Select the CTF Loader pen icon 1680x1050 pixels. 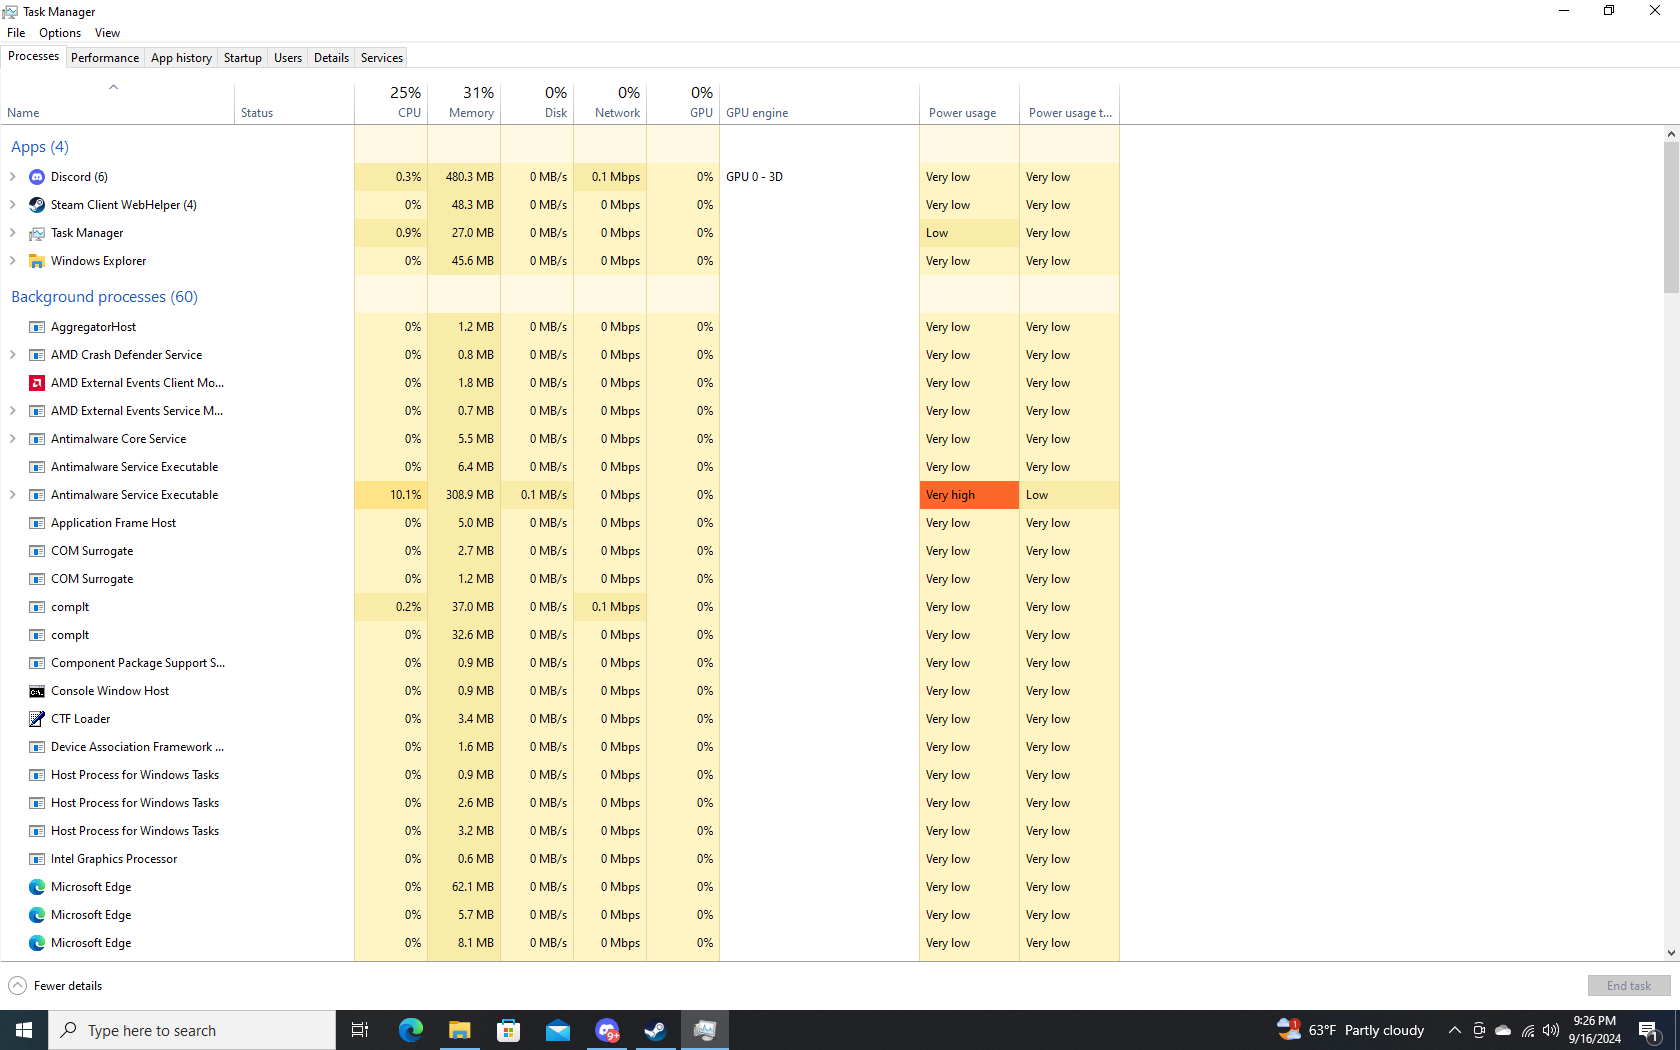click(37, 719)
